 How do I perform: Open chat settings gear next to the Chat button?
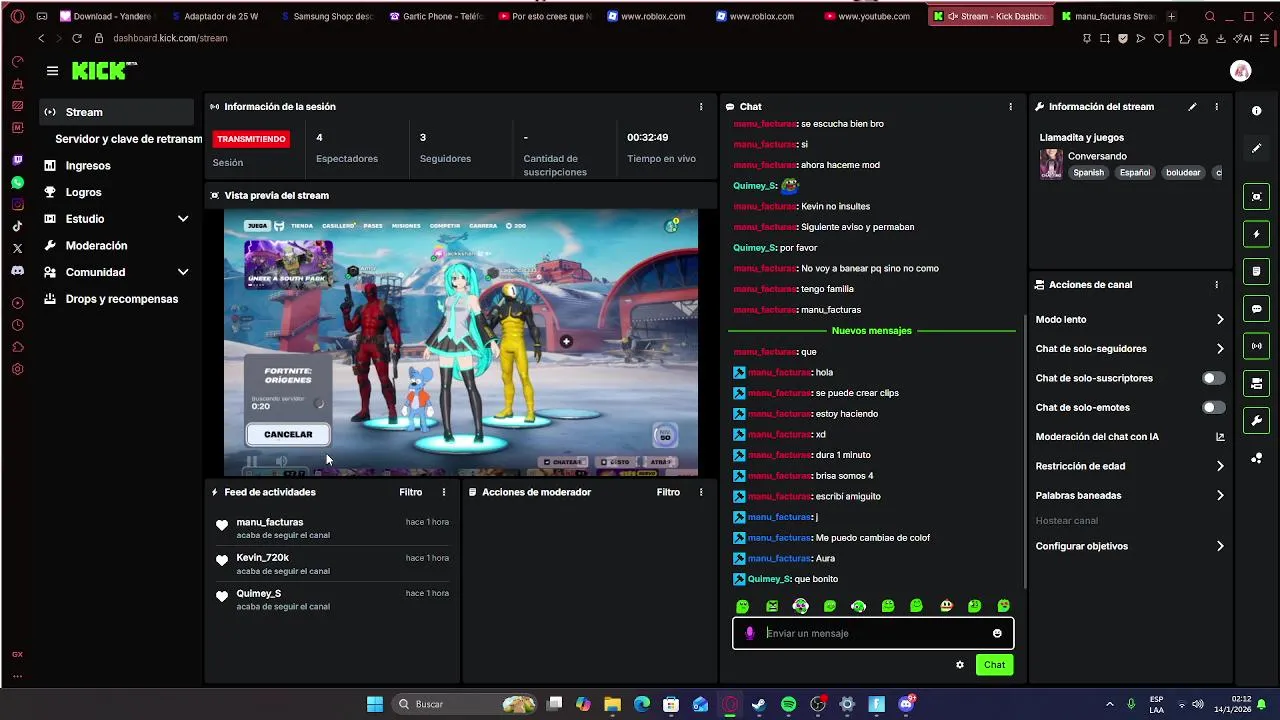click(x=960, y=665)
